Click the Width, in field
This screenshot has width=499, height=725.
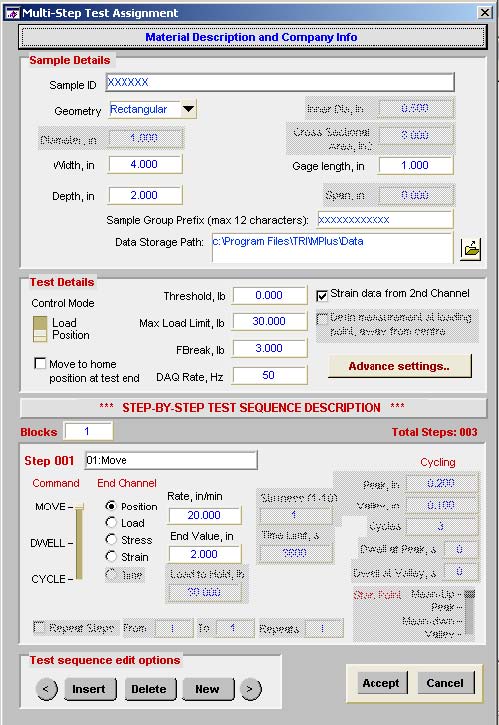(145, 165)
